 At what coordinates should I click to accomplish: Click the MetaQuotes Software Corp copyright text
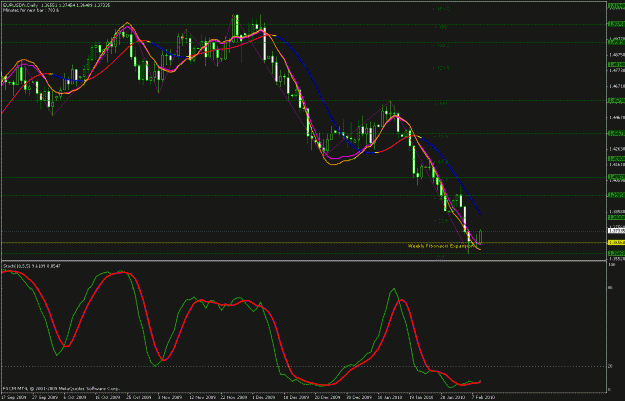pos(61,388)
